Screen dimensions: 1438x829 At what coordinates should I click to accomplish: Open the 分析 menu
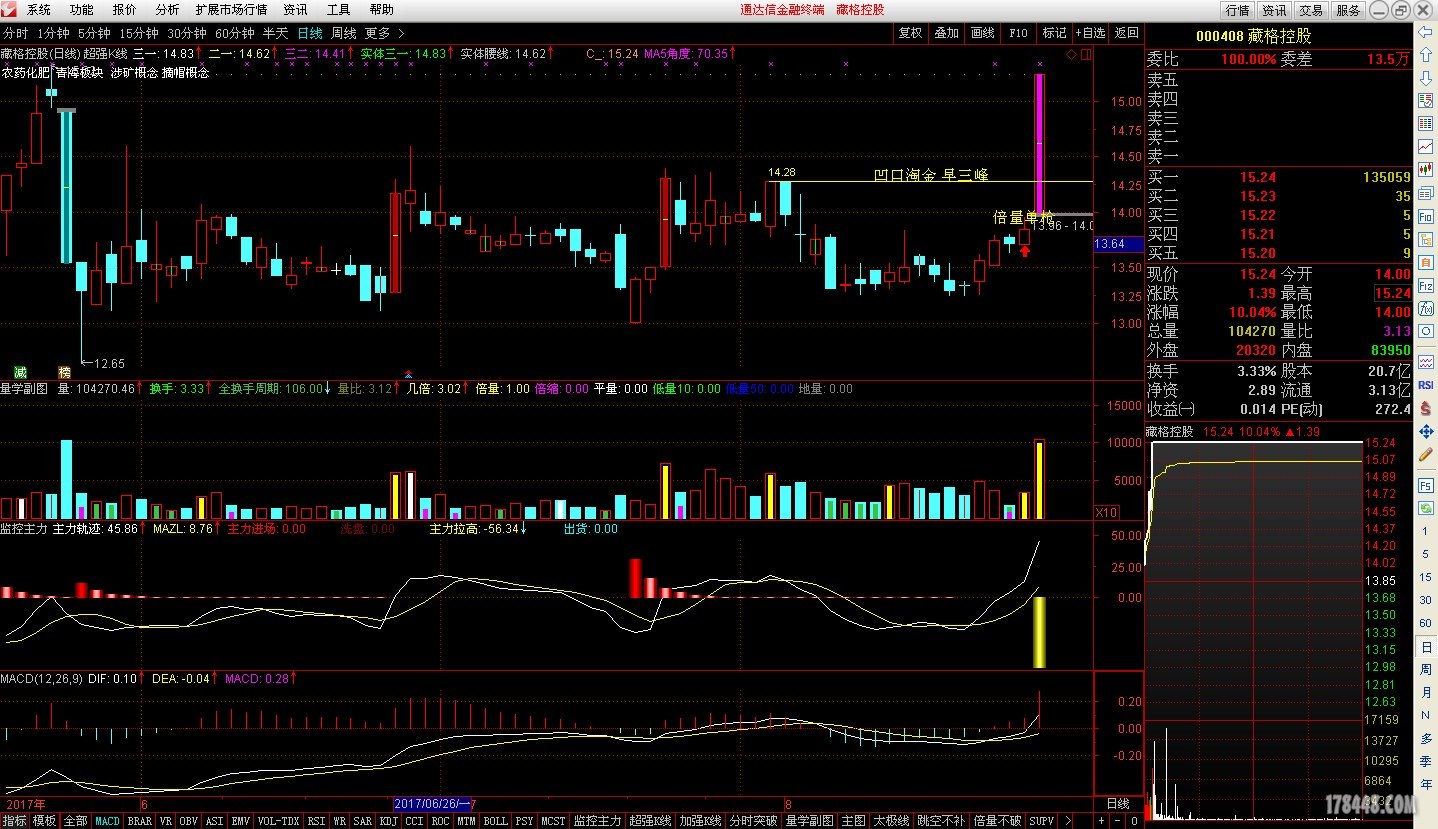(x=168, y=9)
